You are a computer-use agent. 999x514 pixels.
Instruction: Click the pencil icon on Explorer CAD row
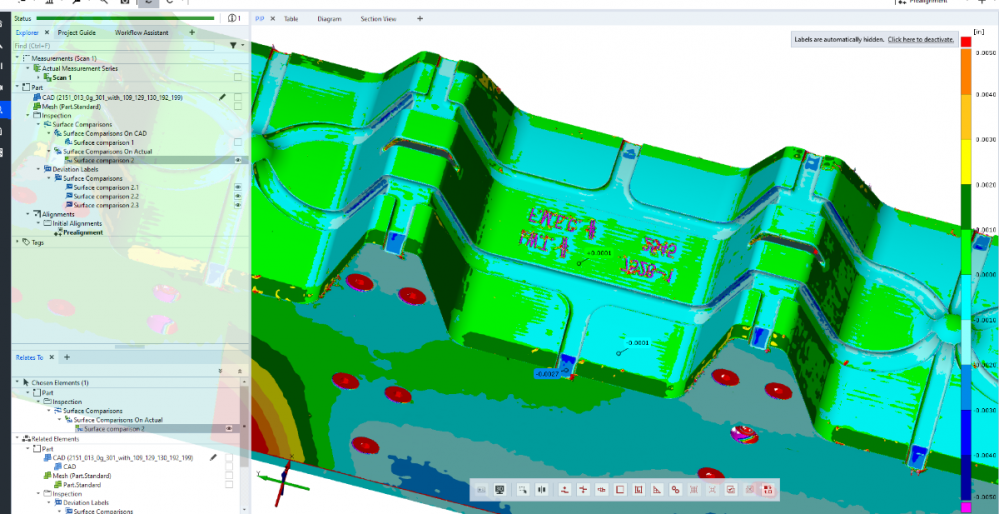point(222,97)
